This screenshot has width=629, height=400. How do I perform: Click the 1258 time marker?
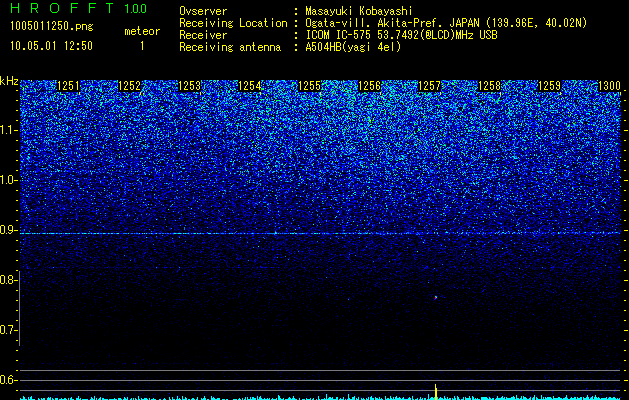pyautogui.click(x=489, y=86)
